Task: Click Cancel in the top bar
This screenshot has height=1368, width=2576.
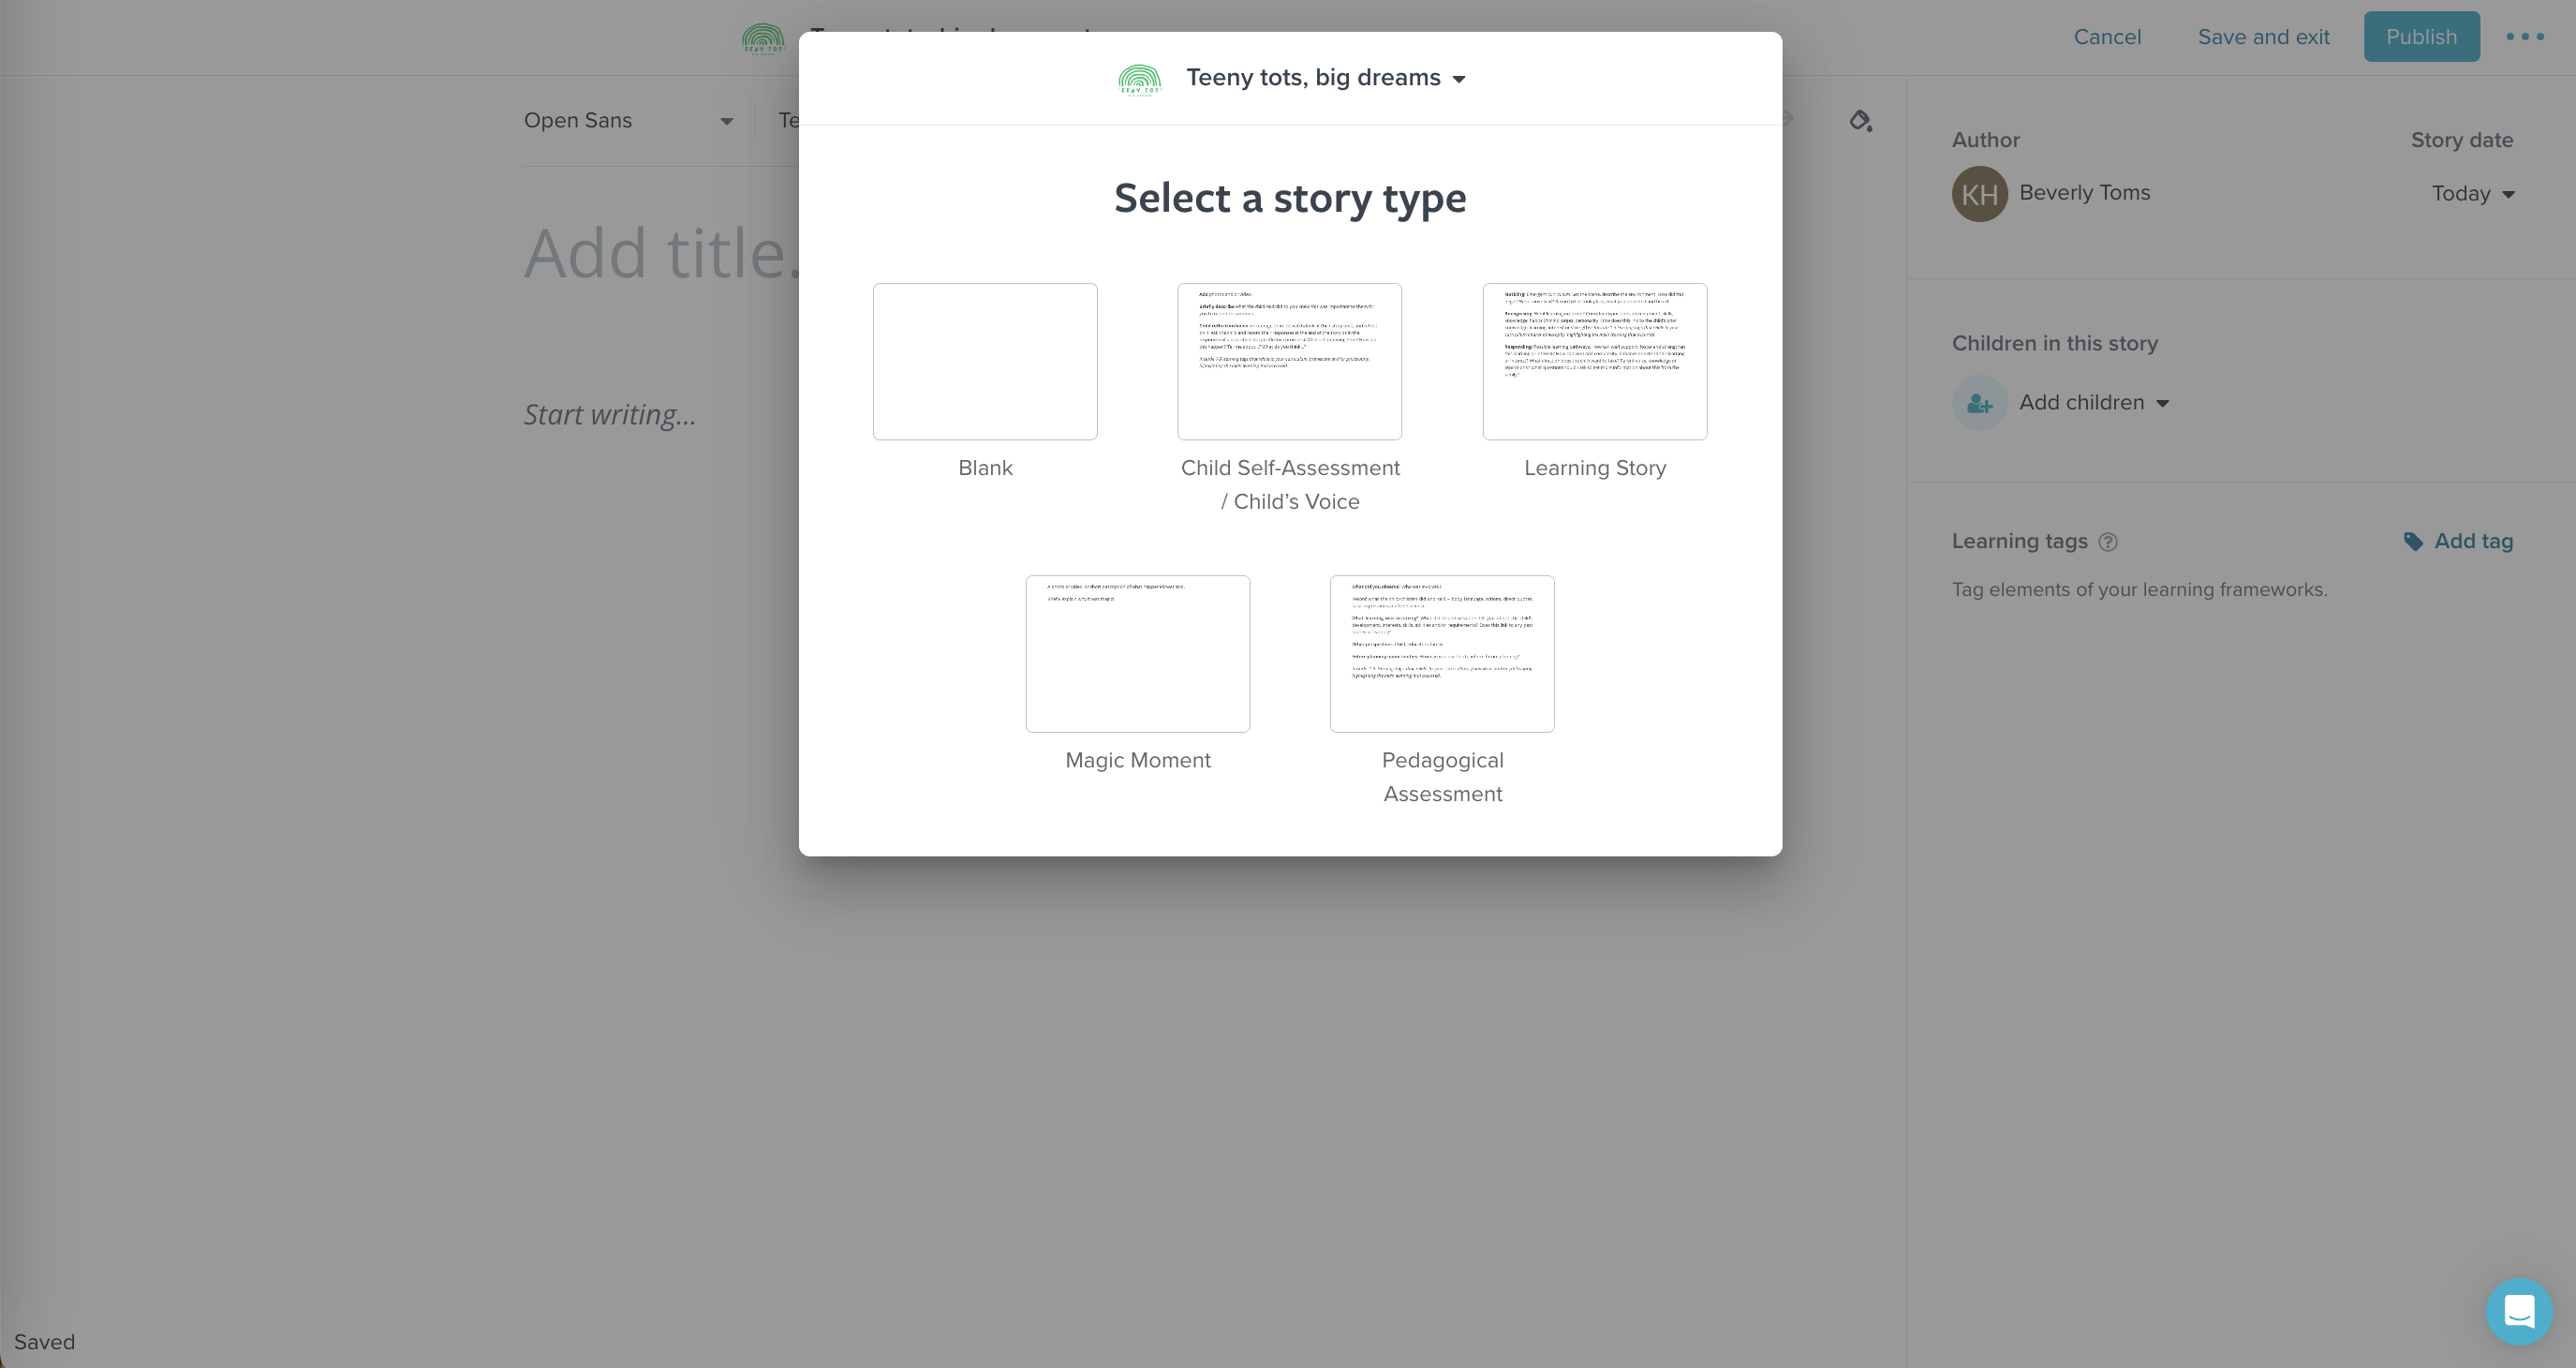Action: tap(2107, 37)
